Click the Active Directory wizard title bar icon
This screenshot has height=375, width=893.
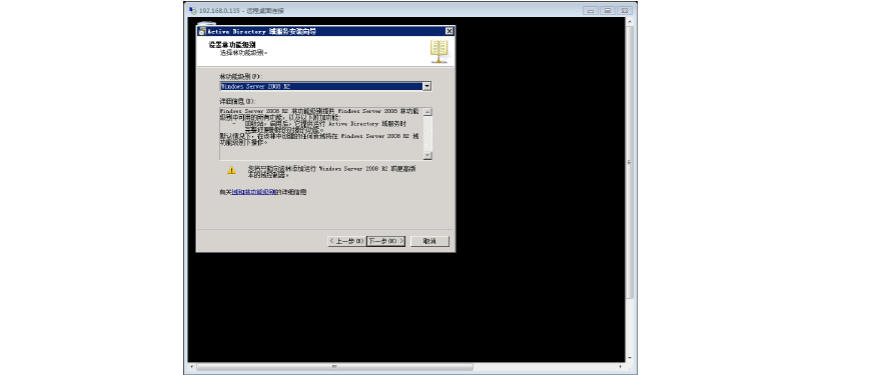coord(202,31)
